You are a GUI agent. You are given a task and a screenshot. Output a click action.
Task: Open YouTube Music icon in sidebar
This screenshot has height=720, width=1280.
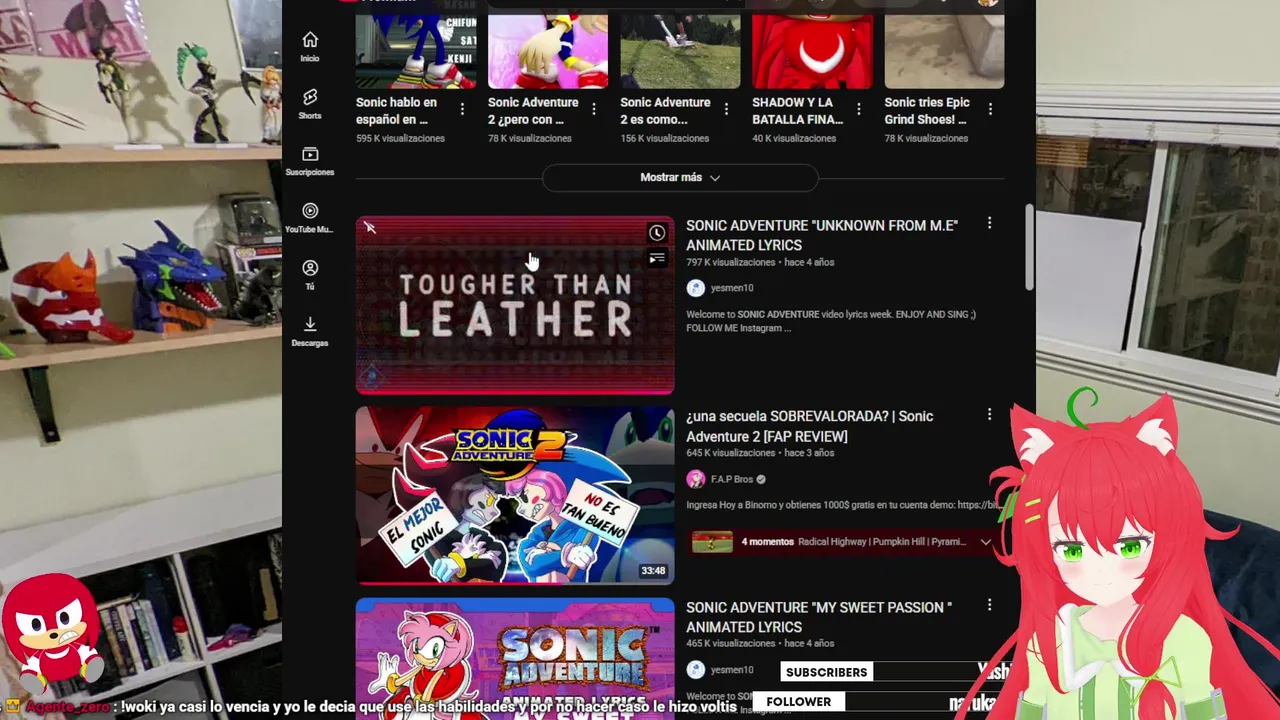pyautogui.click(x=310, y=211)
